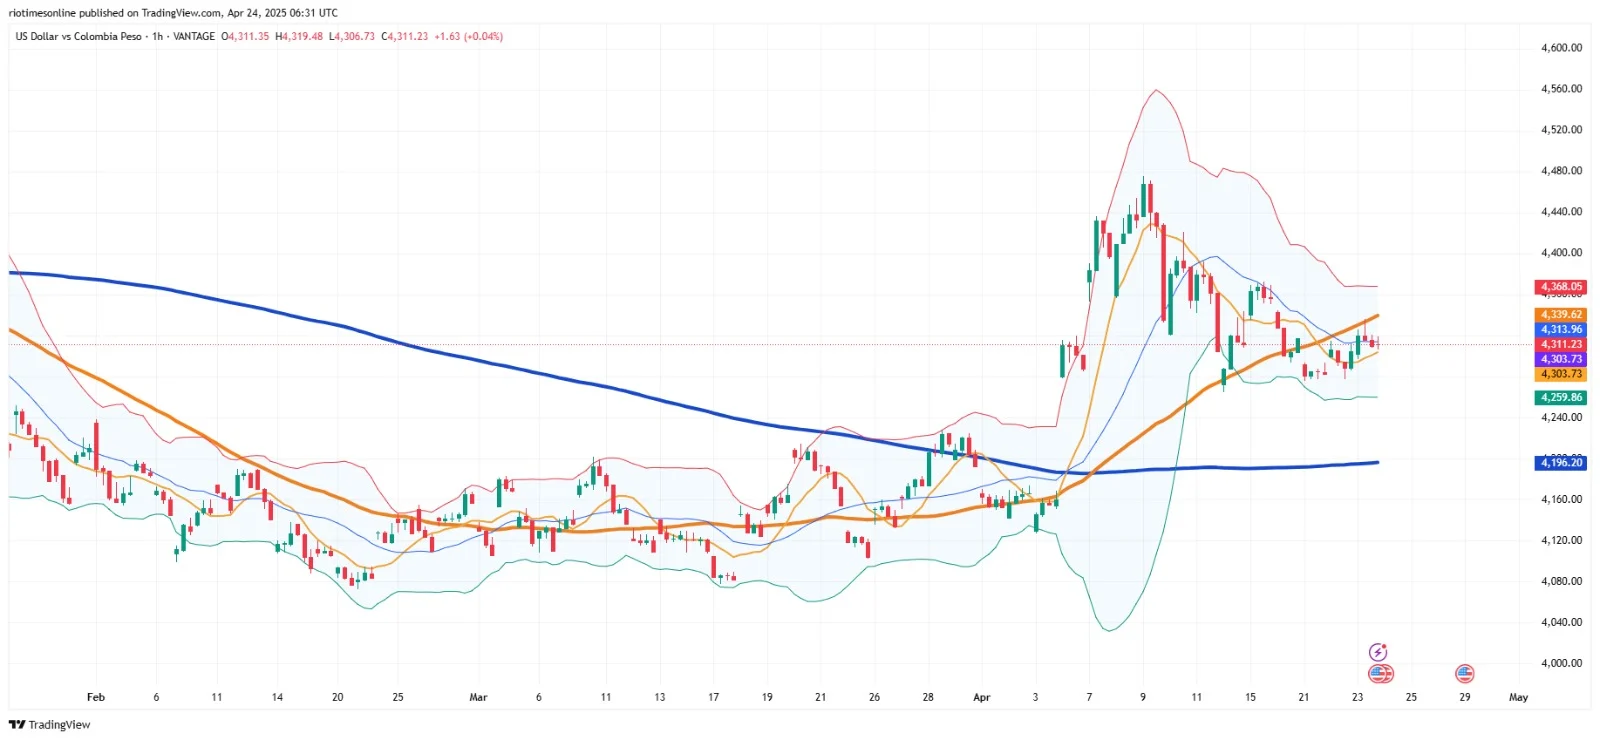Click the US flag event icon above date 29
This screenshot has width=1600, height=740.
click(x=1465, y=673)
